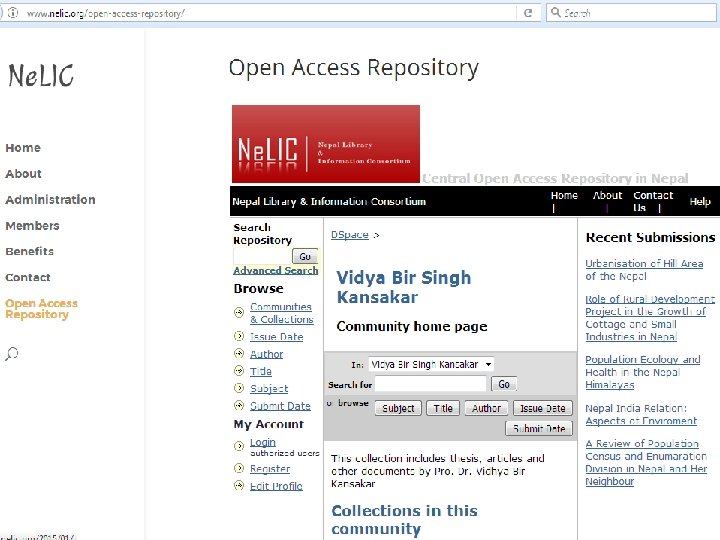Viewport: 720px width, 540px height.
Task: Open Contact in left site menu
Action: point(28,277)
